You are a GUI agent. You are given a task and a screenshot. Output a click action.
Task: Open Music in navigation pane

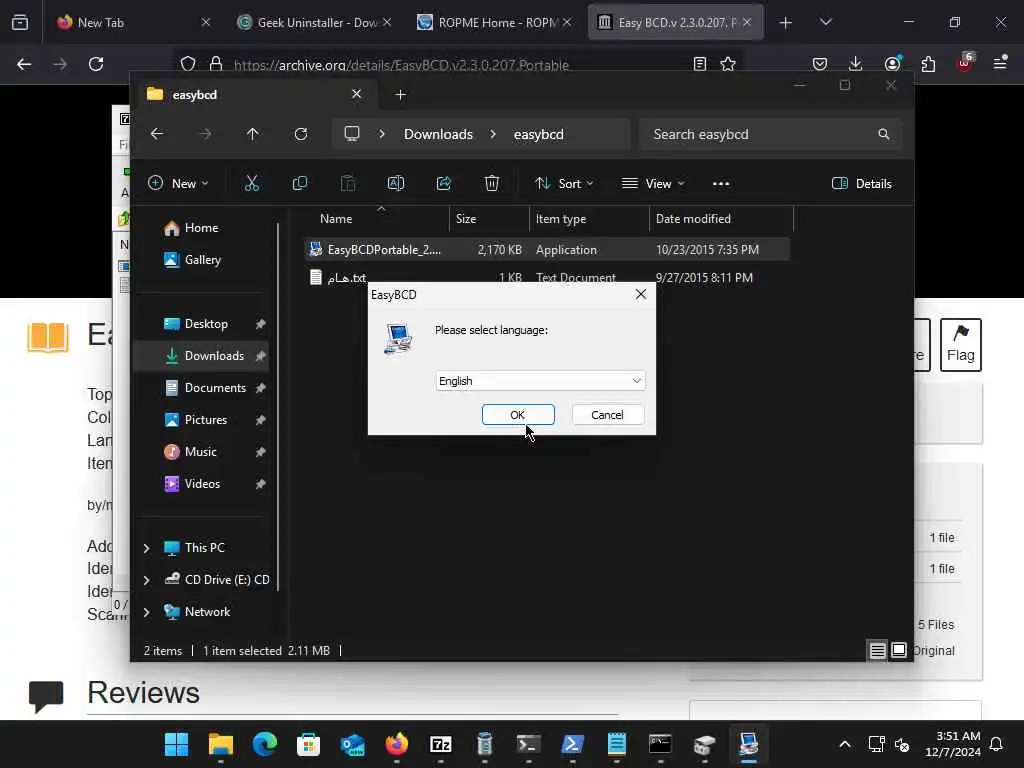[x=200, y=452]
